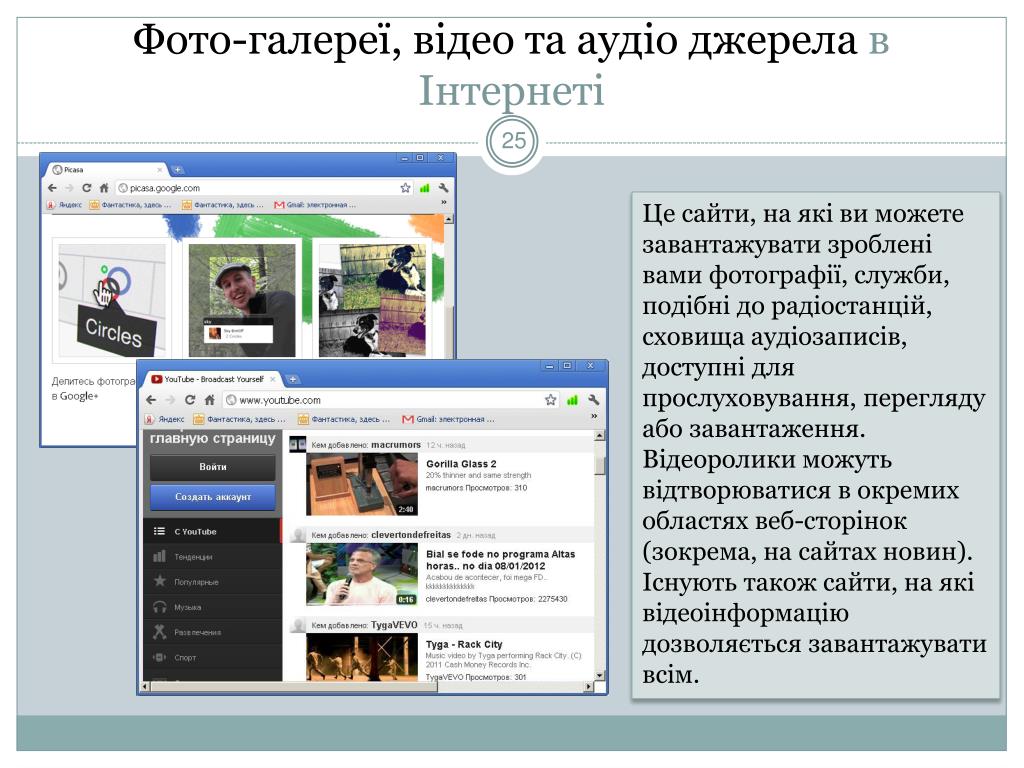Open the new tab in Picasa window
1024x768 pixels.
tap(178, 170)
